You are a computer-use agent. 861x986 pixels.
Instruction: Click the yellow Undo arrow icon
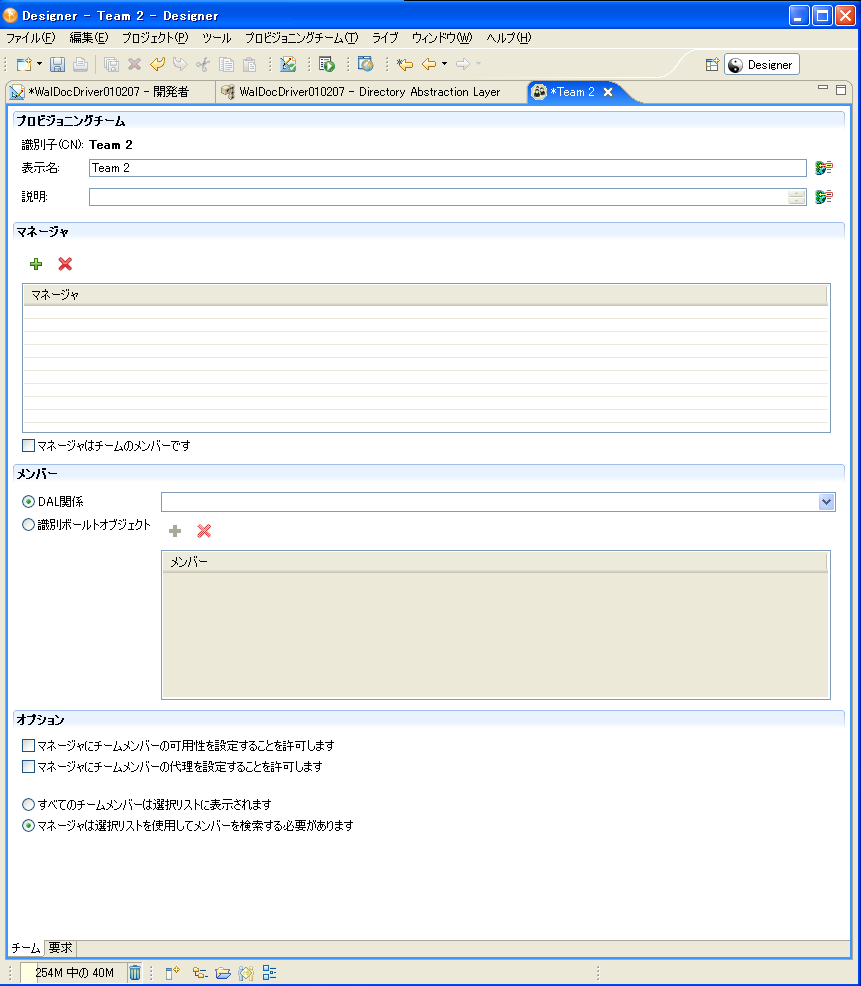[x=157, y=64]
